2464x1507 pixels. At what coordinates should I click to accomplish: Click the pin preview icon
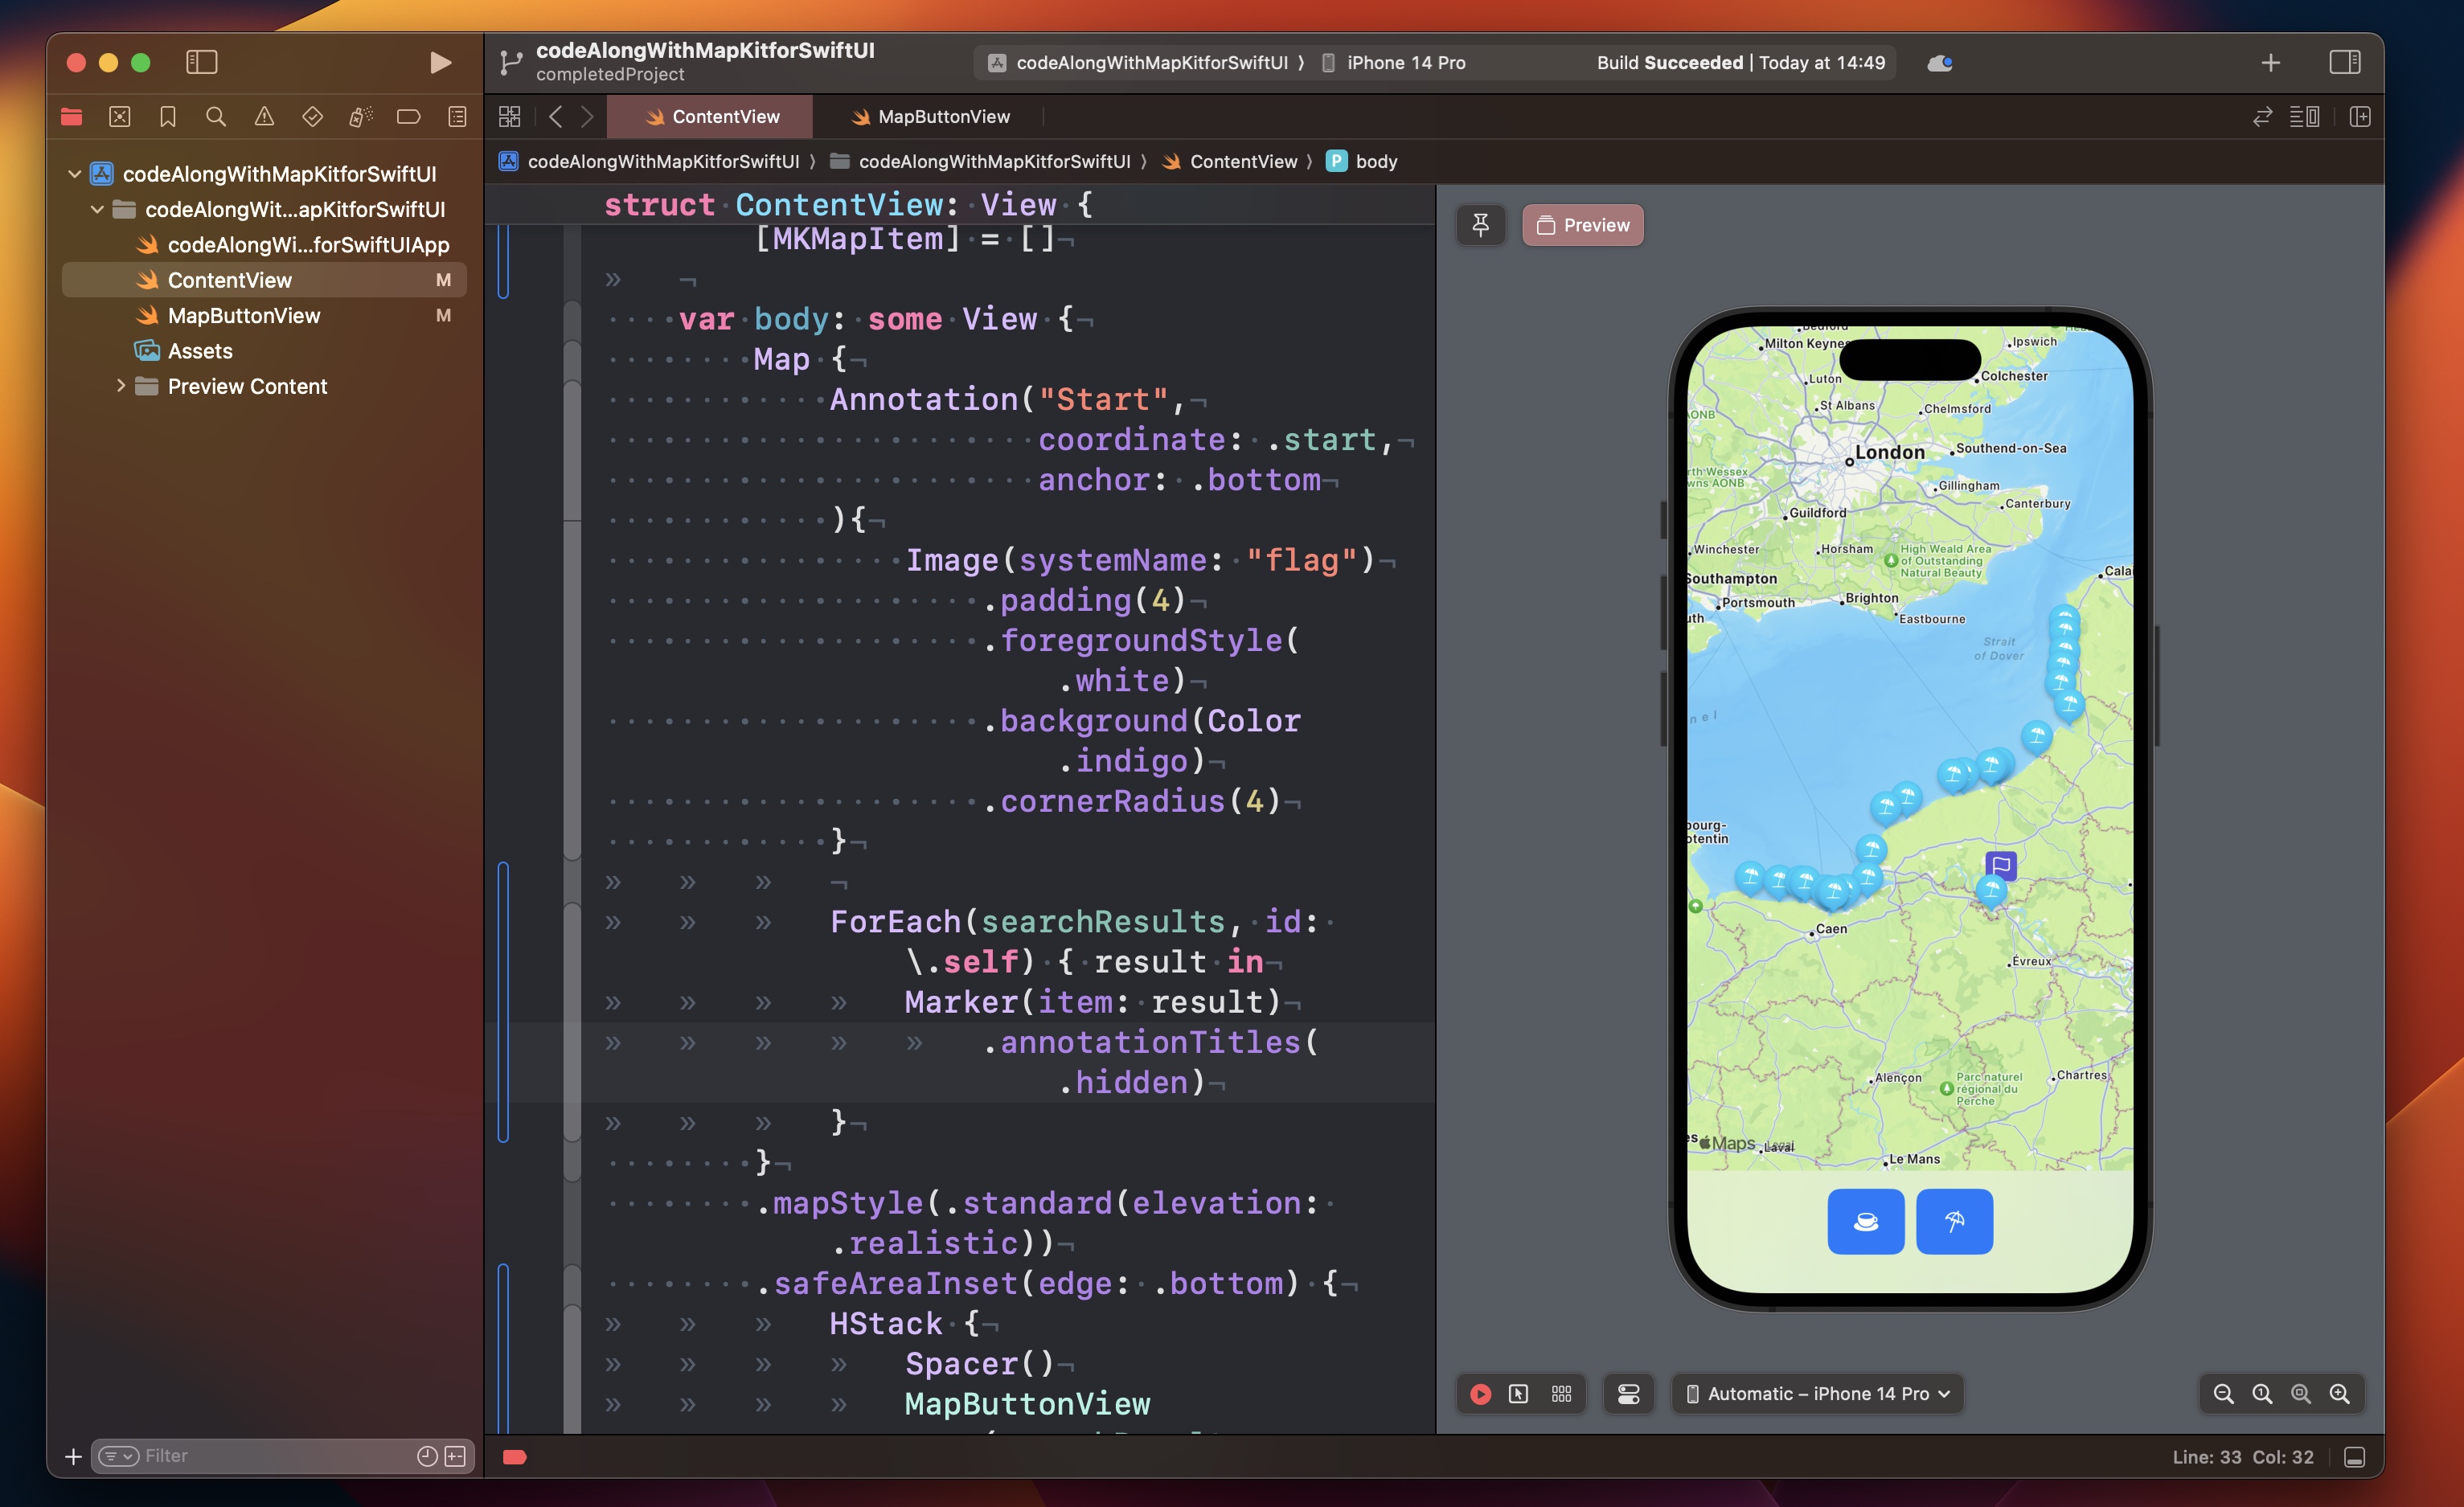[1480, 225]
